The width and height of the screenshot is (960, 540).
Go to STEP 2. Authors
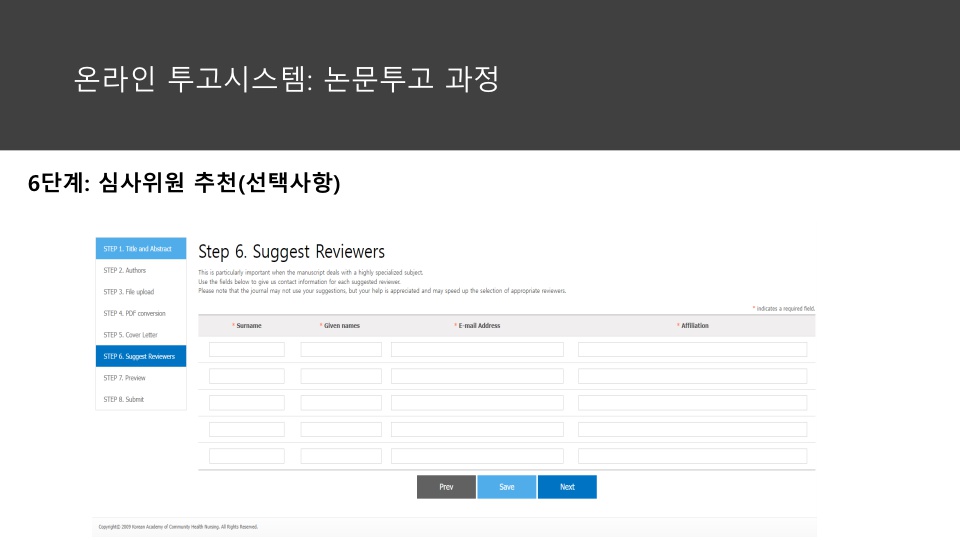140,270
